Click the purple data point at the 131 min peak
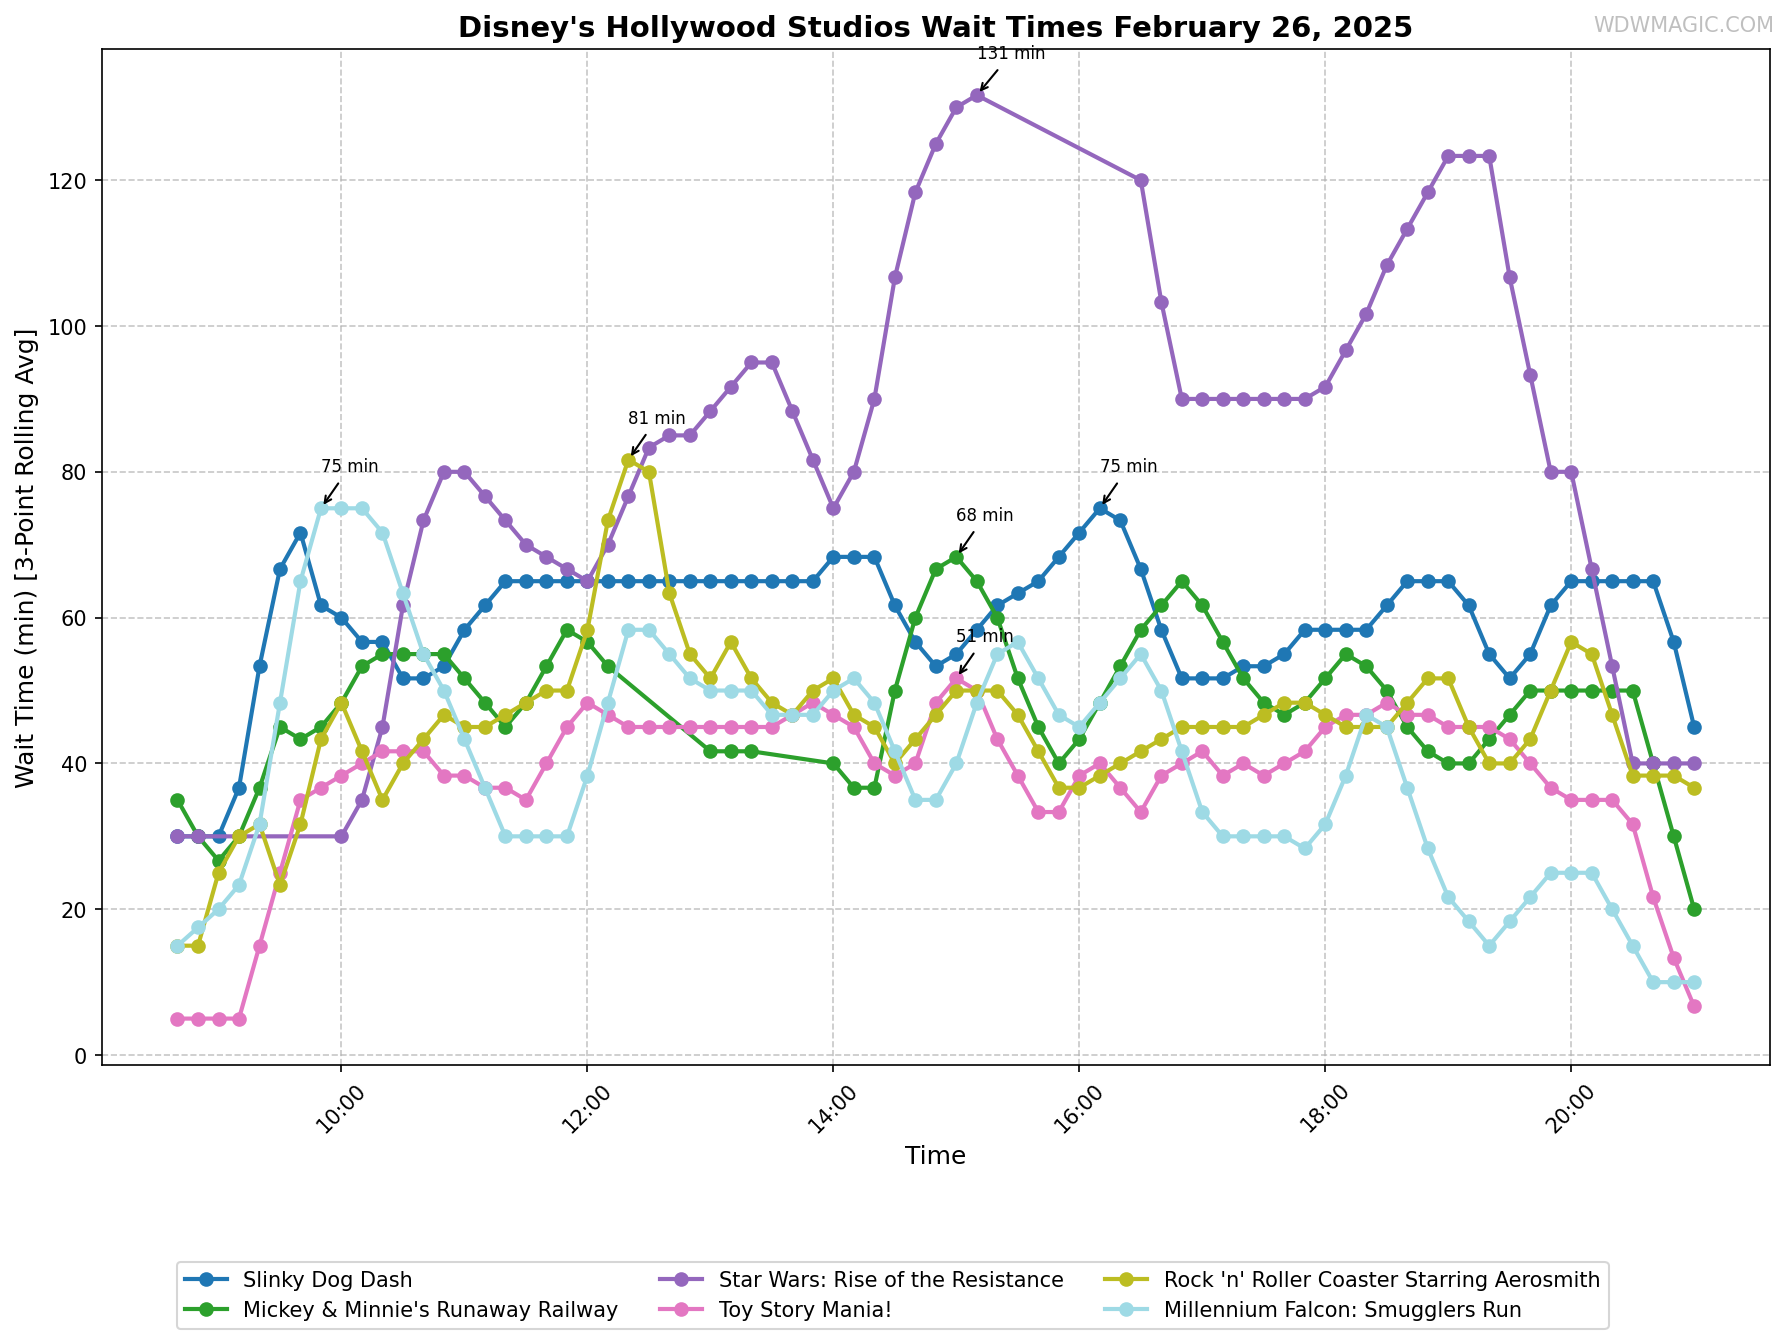This screenshot has width=1789, height=1344. click(977, 96)
